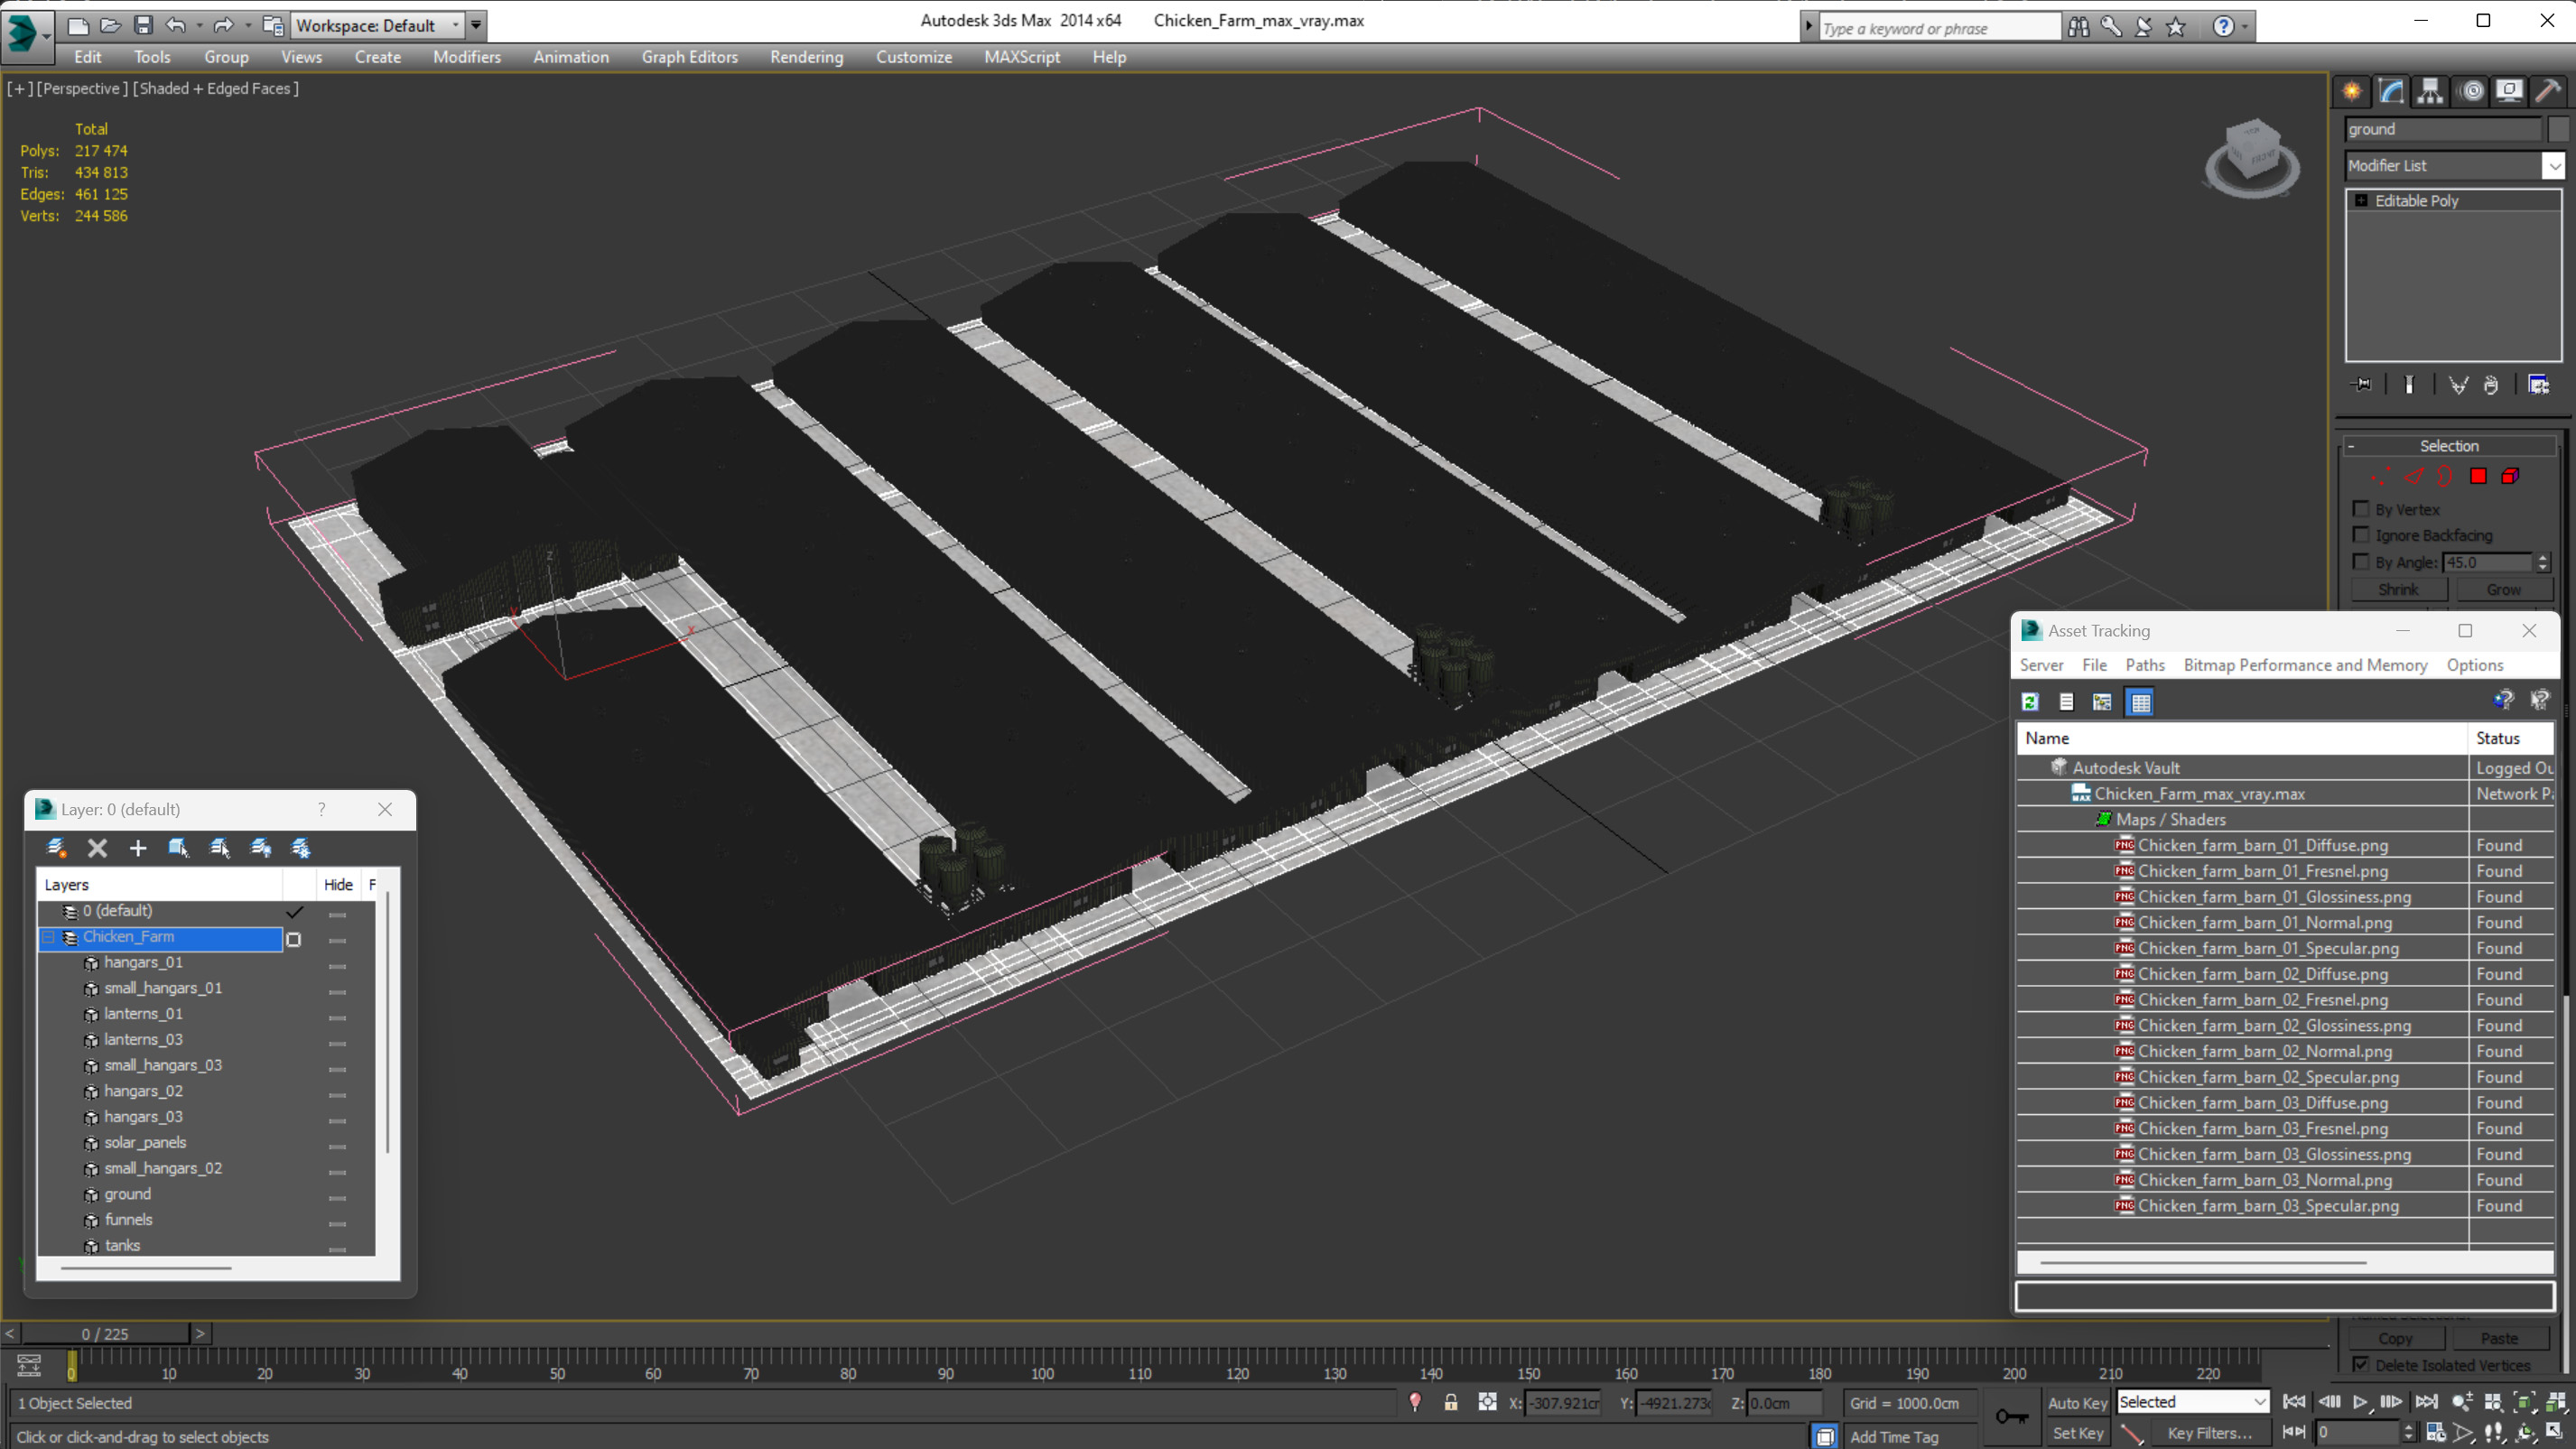Open the undo history dropdown arrow
Screen dimensions: 2576x1449
[199, 26]
